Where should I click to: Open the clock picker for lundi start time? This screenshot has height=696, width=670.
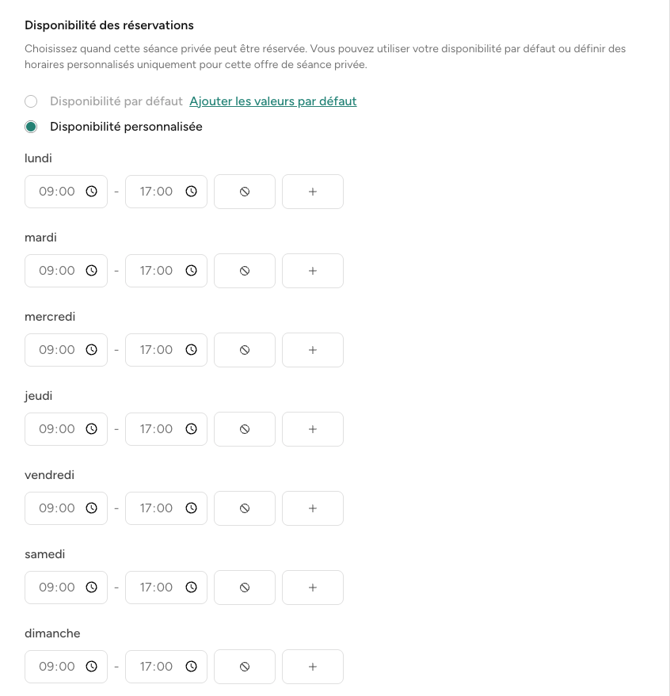[x=91, y=192]
